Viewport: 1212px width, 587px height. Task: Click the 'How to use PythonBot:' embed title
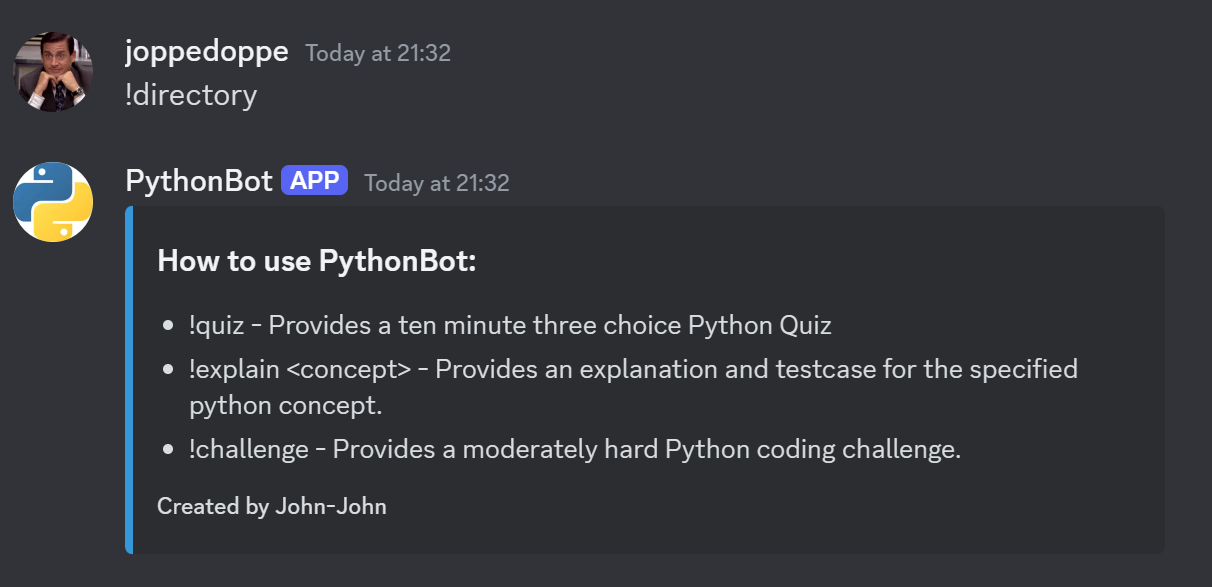click(317, 262)
